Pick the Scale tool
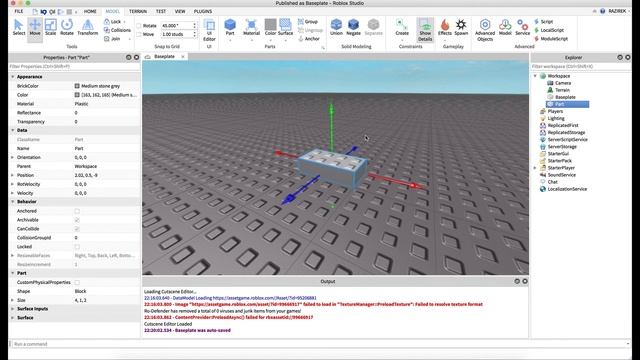The height and width of the screenshot is (360, 640). [51, 27]
